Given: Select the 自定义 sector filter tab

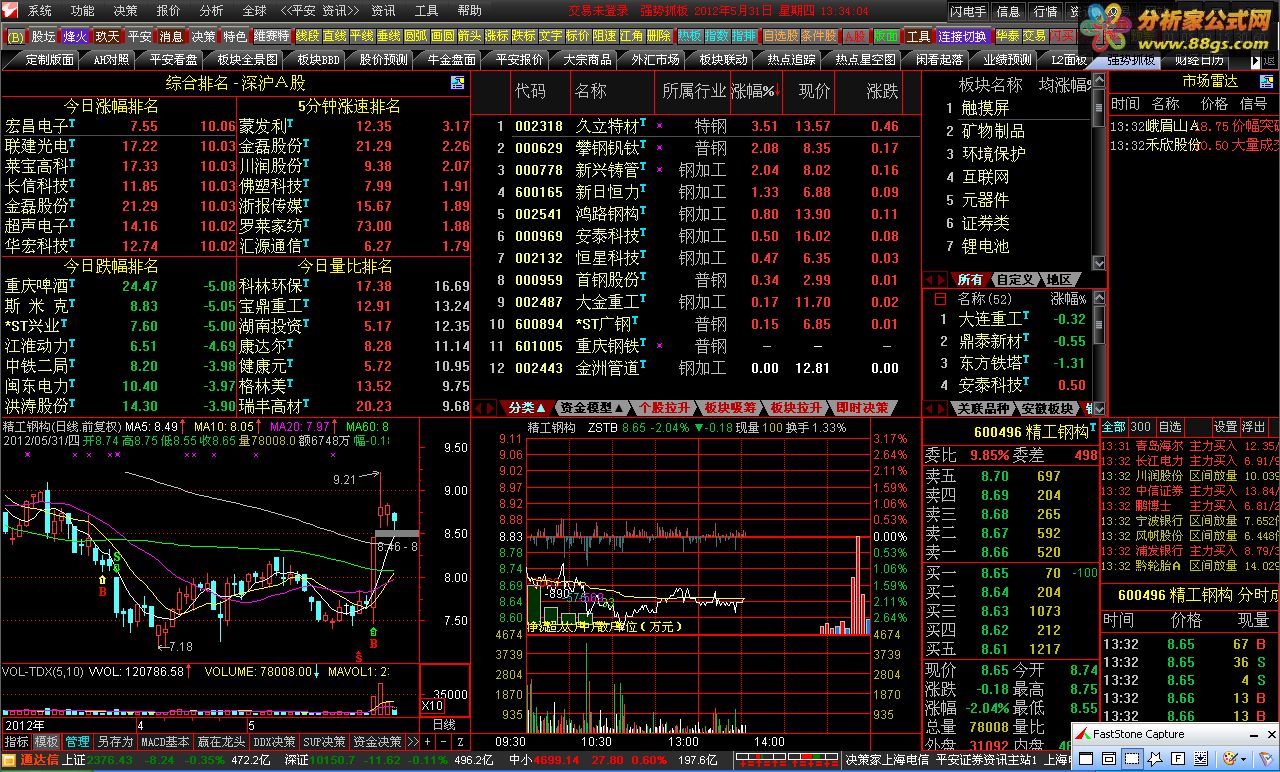Looking at the screenshot, I should (1015, 280).
